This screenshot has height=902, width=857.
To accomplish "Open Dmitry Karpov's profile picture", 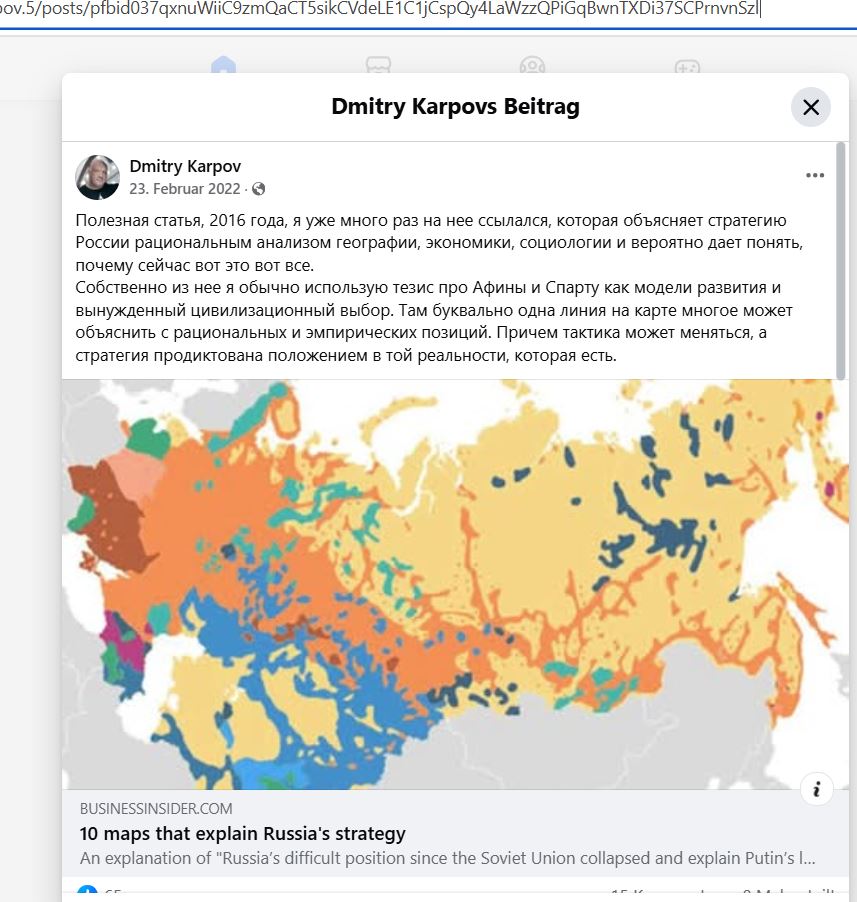I will pyautogui.click(x=97, y=177).
